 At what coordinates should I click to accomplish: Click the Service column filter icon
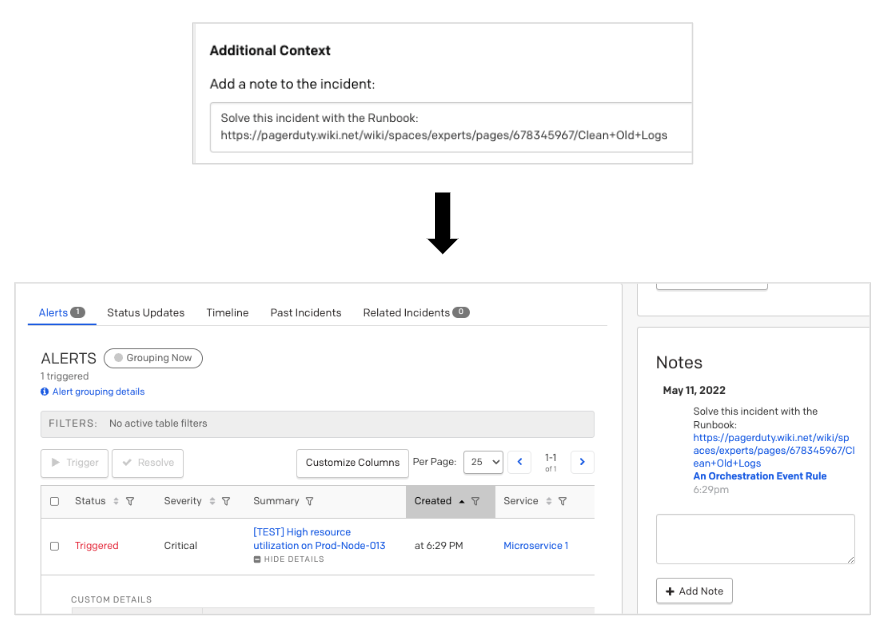(562, 501)
